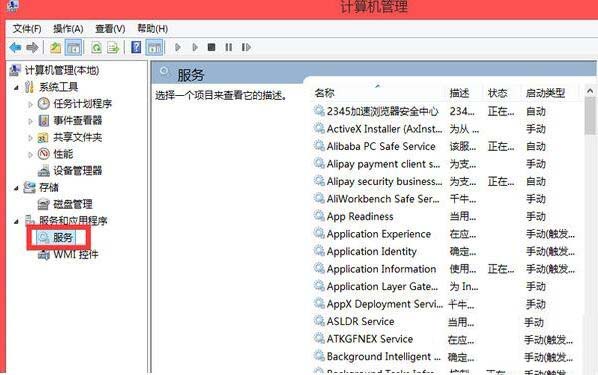Select 性能 in the tree
598x375 pixels.
click(x=63, y=154)
